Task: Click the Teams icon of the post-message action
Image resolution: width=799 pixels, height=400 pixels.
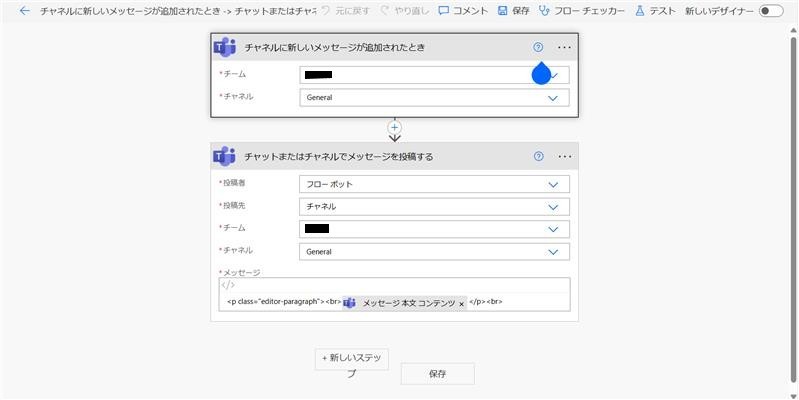Action: pyautogui.click(x=225, y=156)
